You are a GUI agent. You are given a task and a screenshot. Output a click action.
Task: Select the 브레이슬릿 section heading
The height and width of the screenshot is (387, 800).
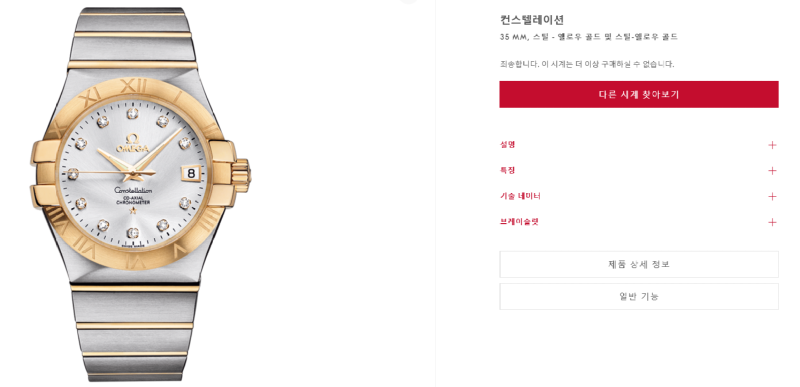[519, 222]
